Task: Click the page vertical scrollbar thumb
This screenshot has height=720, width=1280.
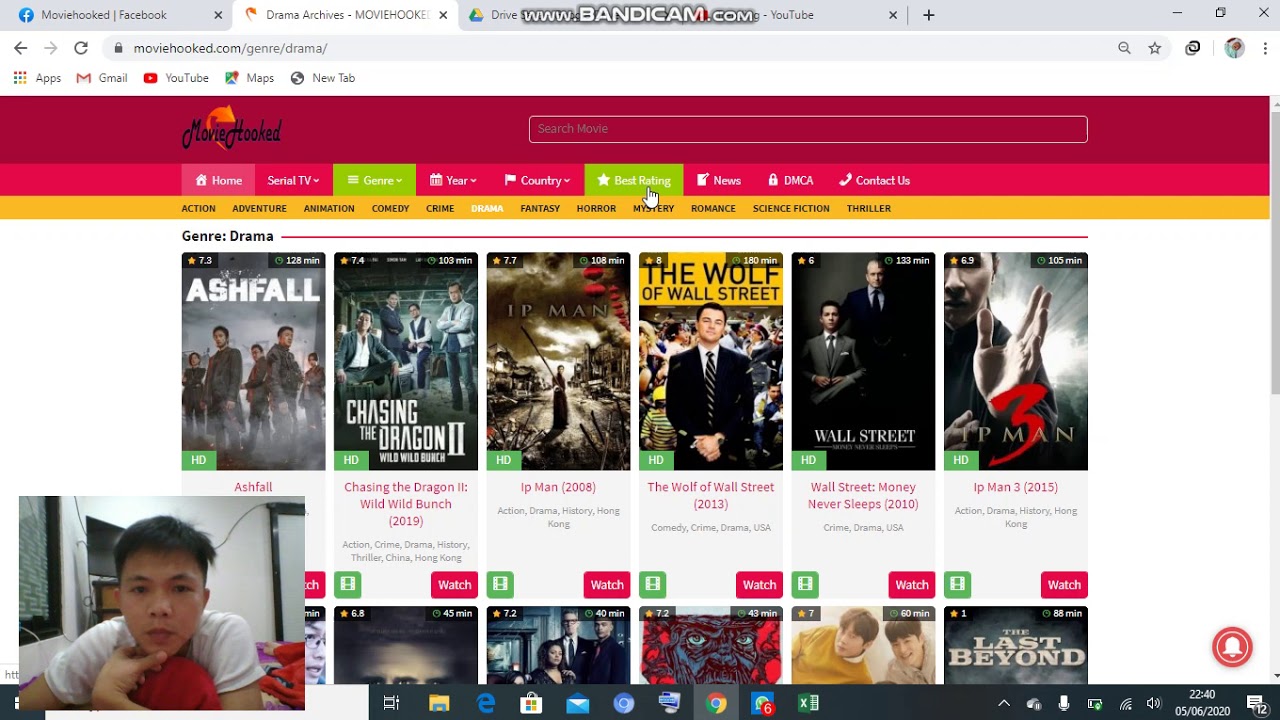Action: tap(1275, 253)
